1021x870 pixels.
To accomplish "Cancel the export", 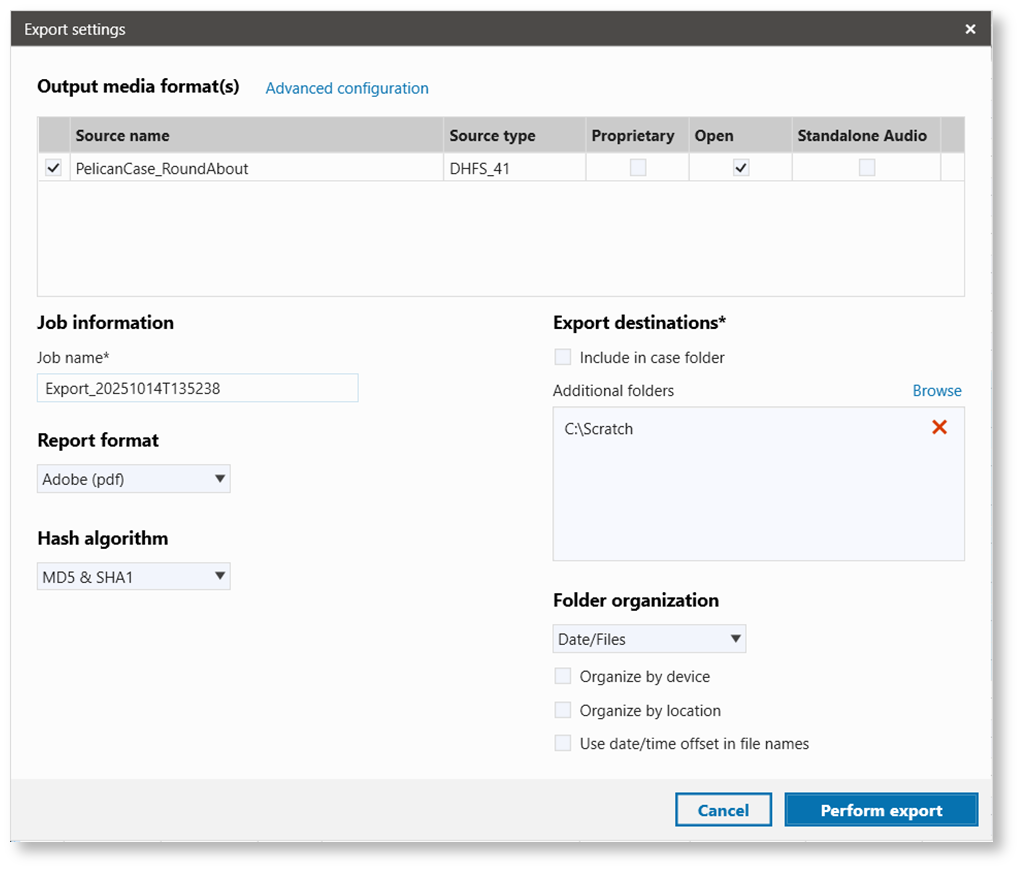I will (723, 809).
